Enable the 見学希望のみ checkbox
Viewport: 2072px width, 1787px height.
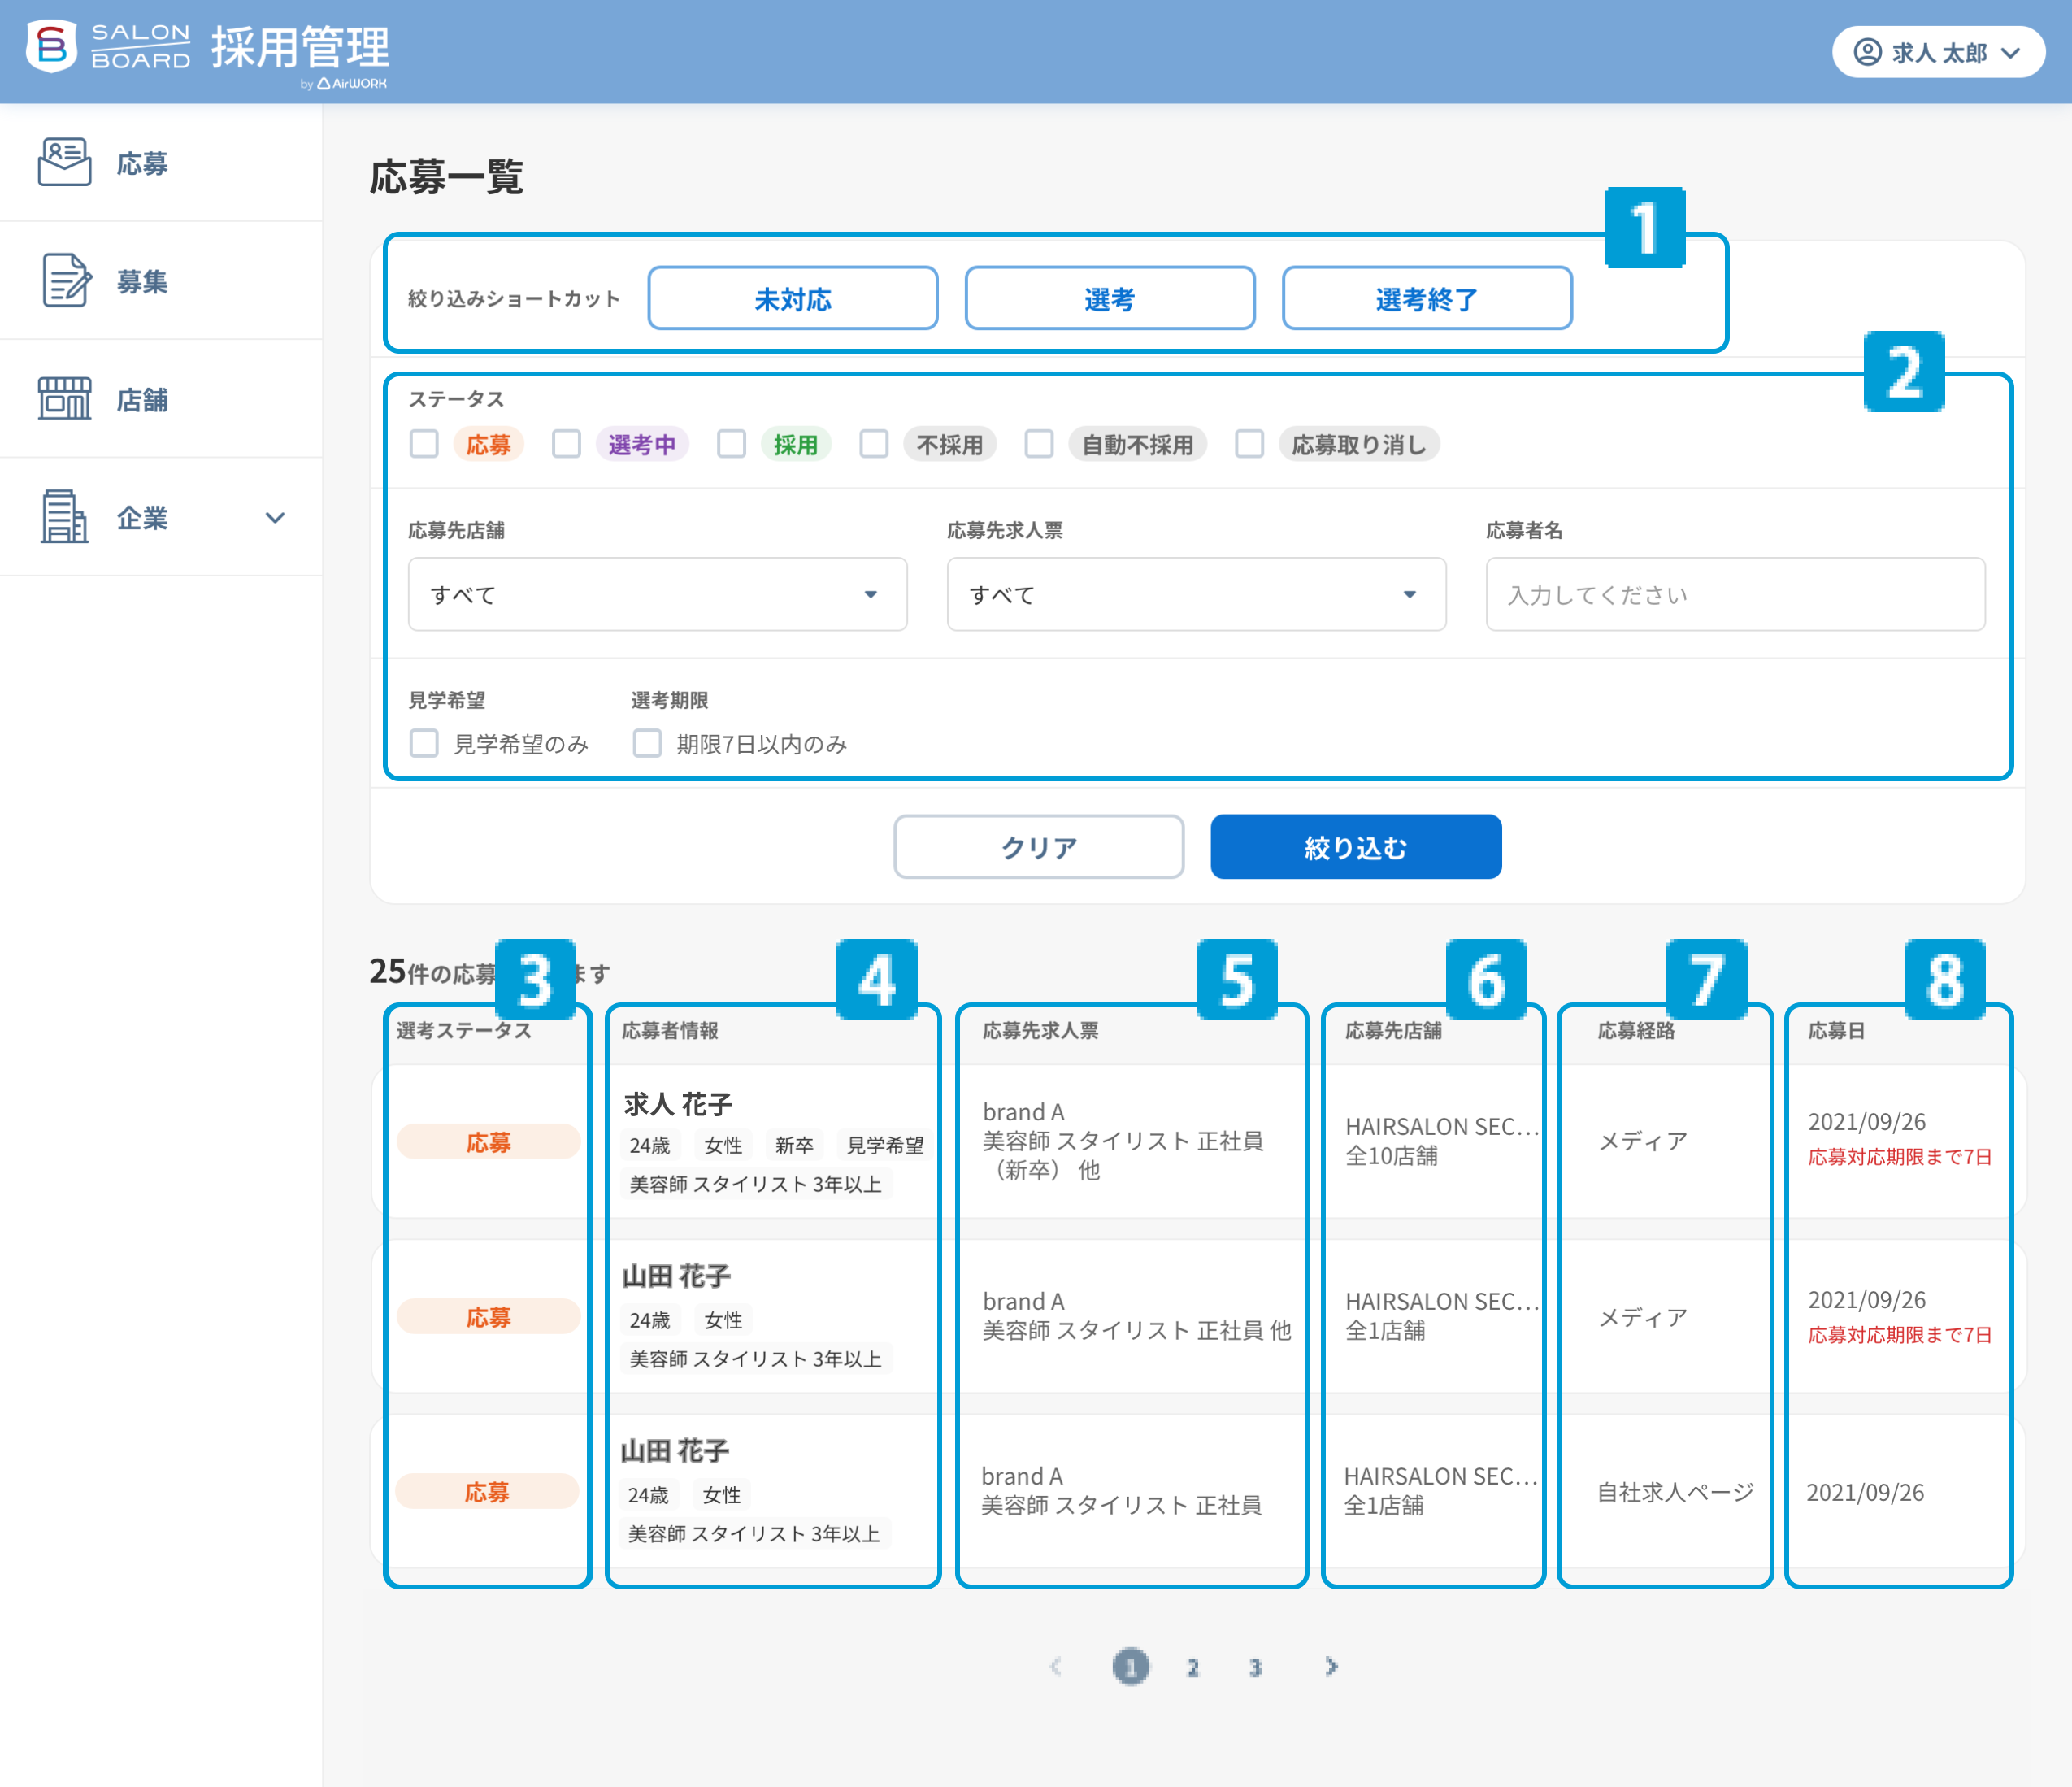pos(424,743)
